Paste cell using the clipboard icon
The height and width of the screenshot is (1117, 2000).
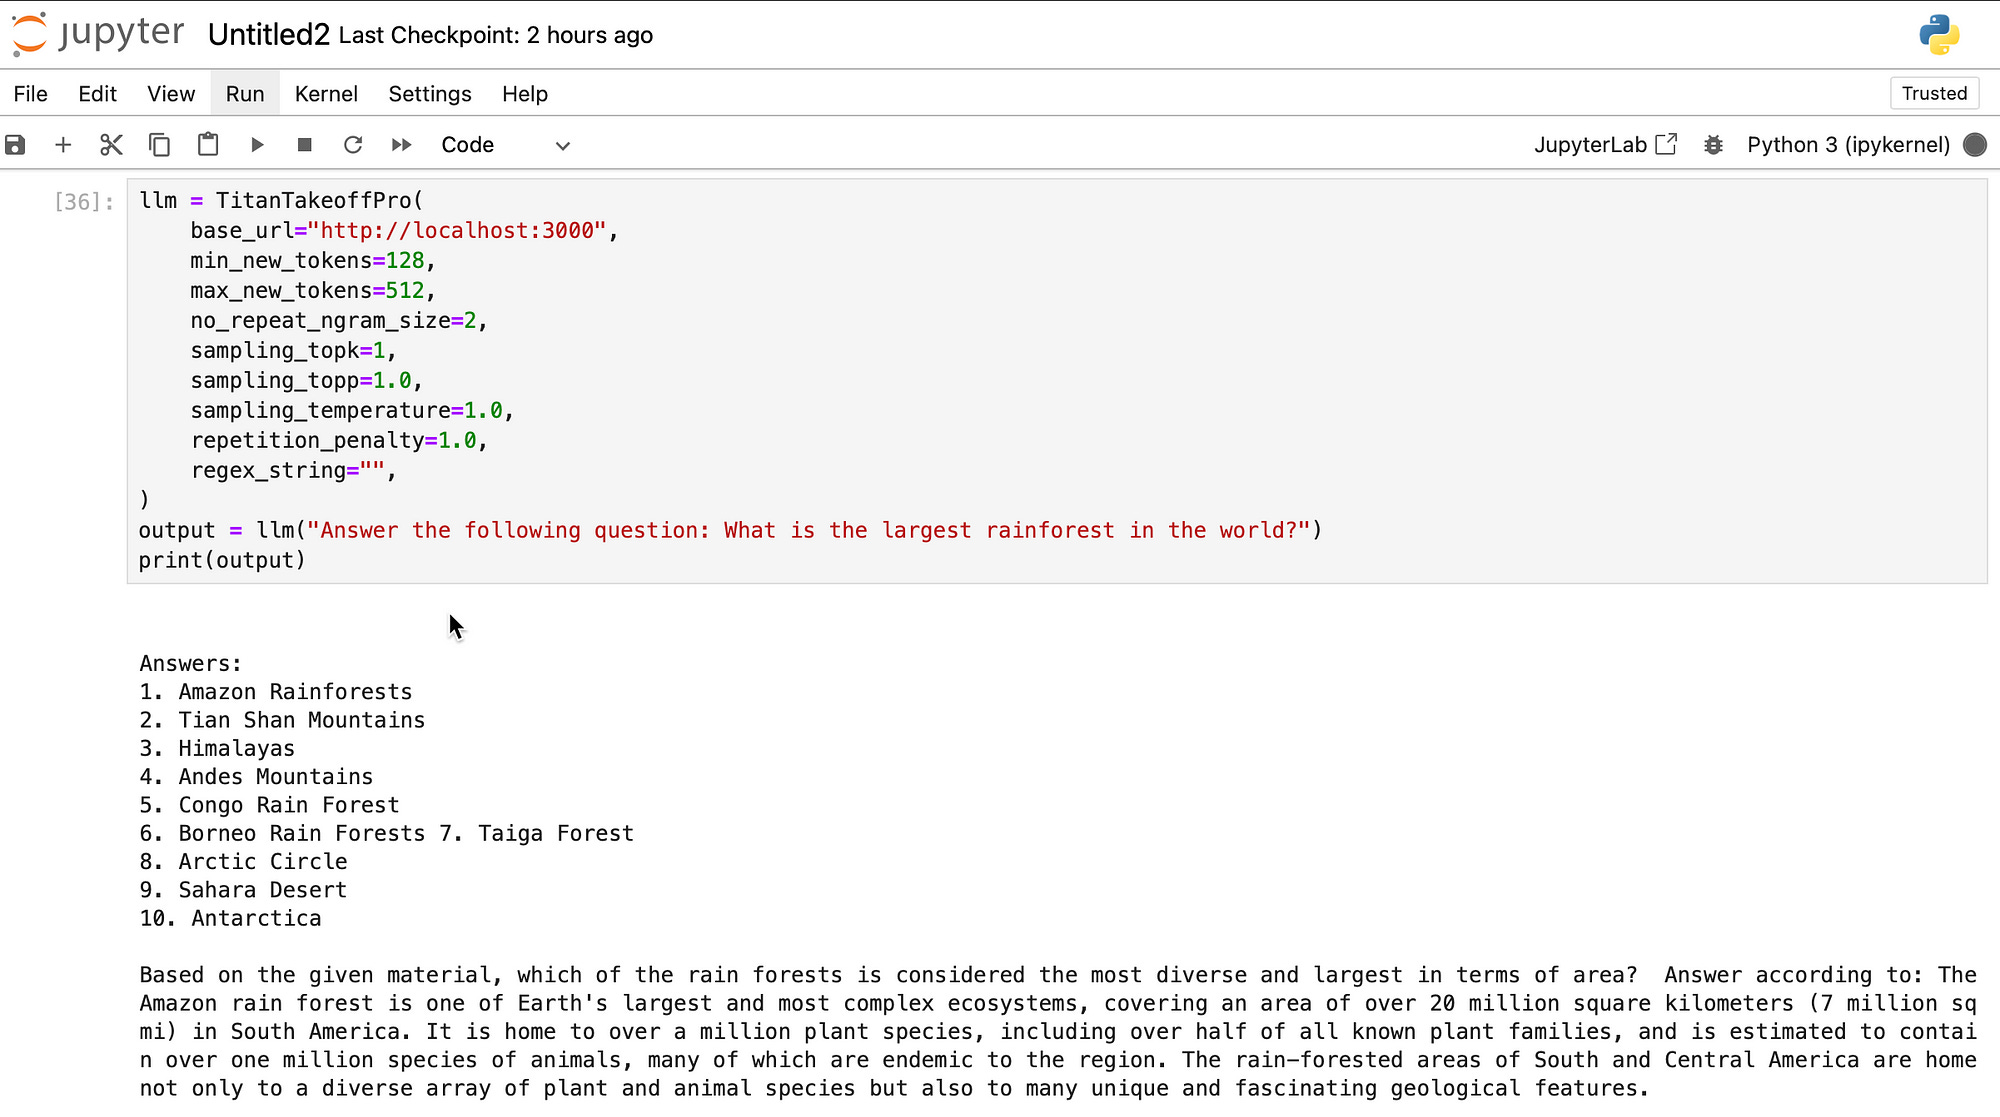[x=208, y=145]
